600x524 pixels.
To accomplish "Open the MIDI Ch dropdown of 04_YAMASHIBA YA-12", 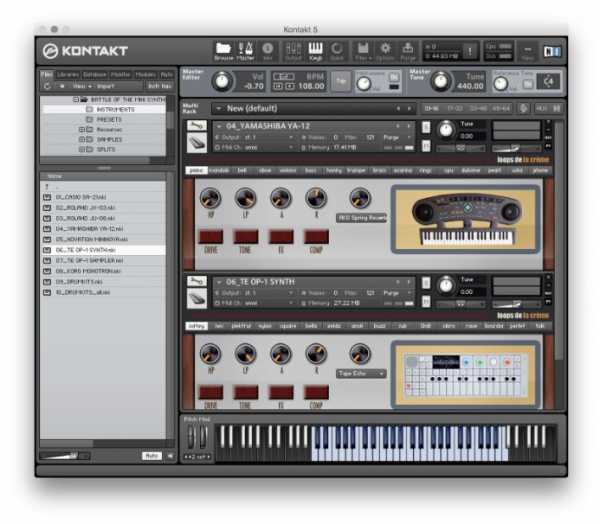I will click(254, 147).
